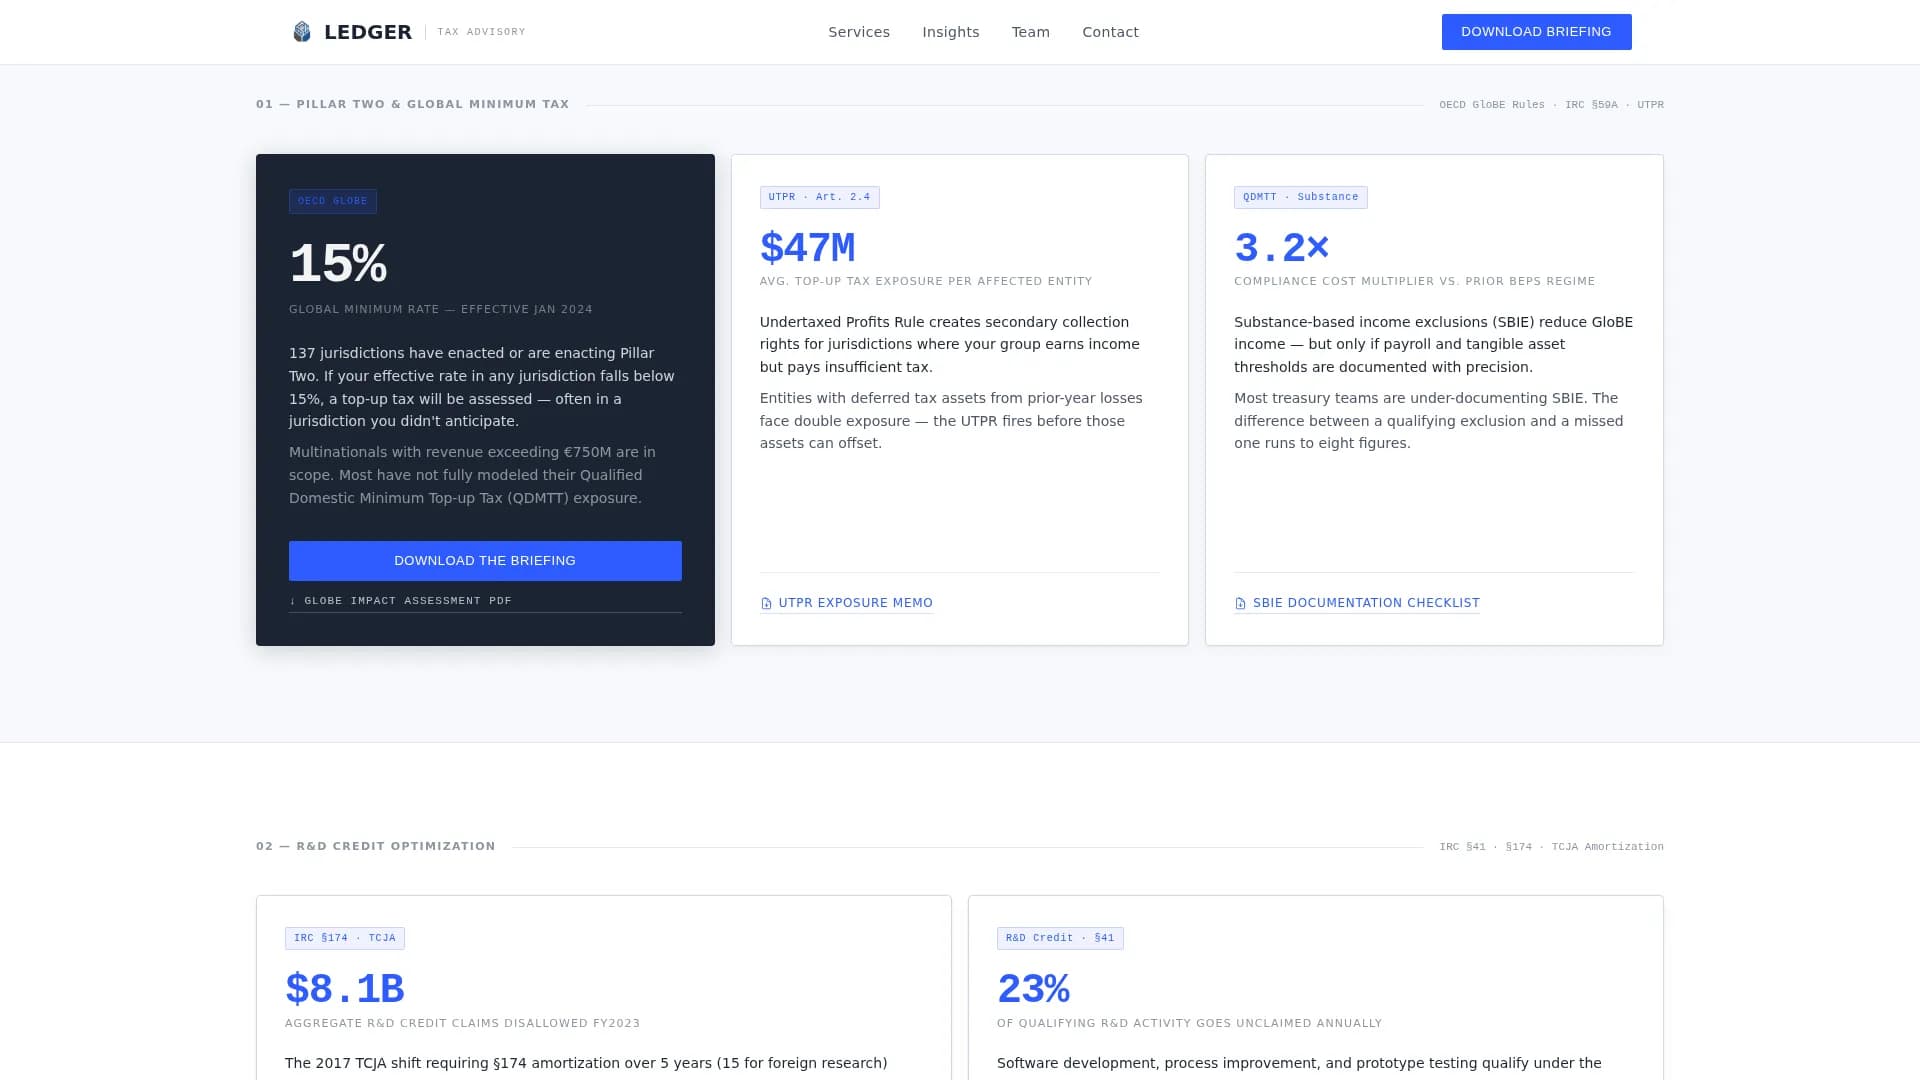Click the document icon beside SBIE Documentation Checklist
Viewport: 1920px width, 1080px height.
click(1240, 603)
